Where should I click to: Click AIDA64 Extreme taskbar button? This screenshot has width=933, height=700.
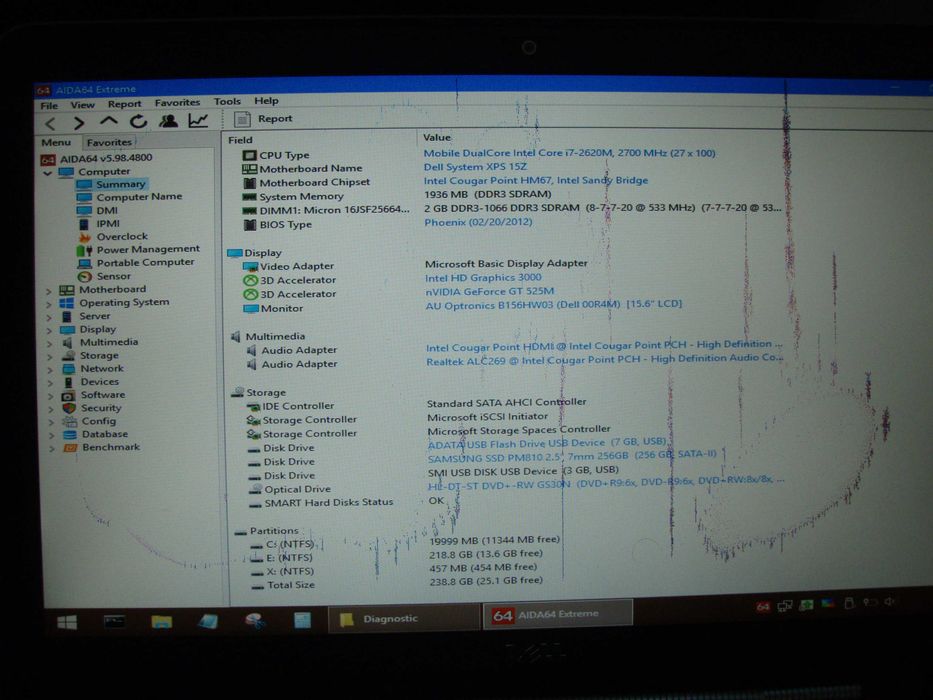pos(558,614)
